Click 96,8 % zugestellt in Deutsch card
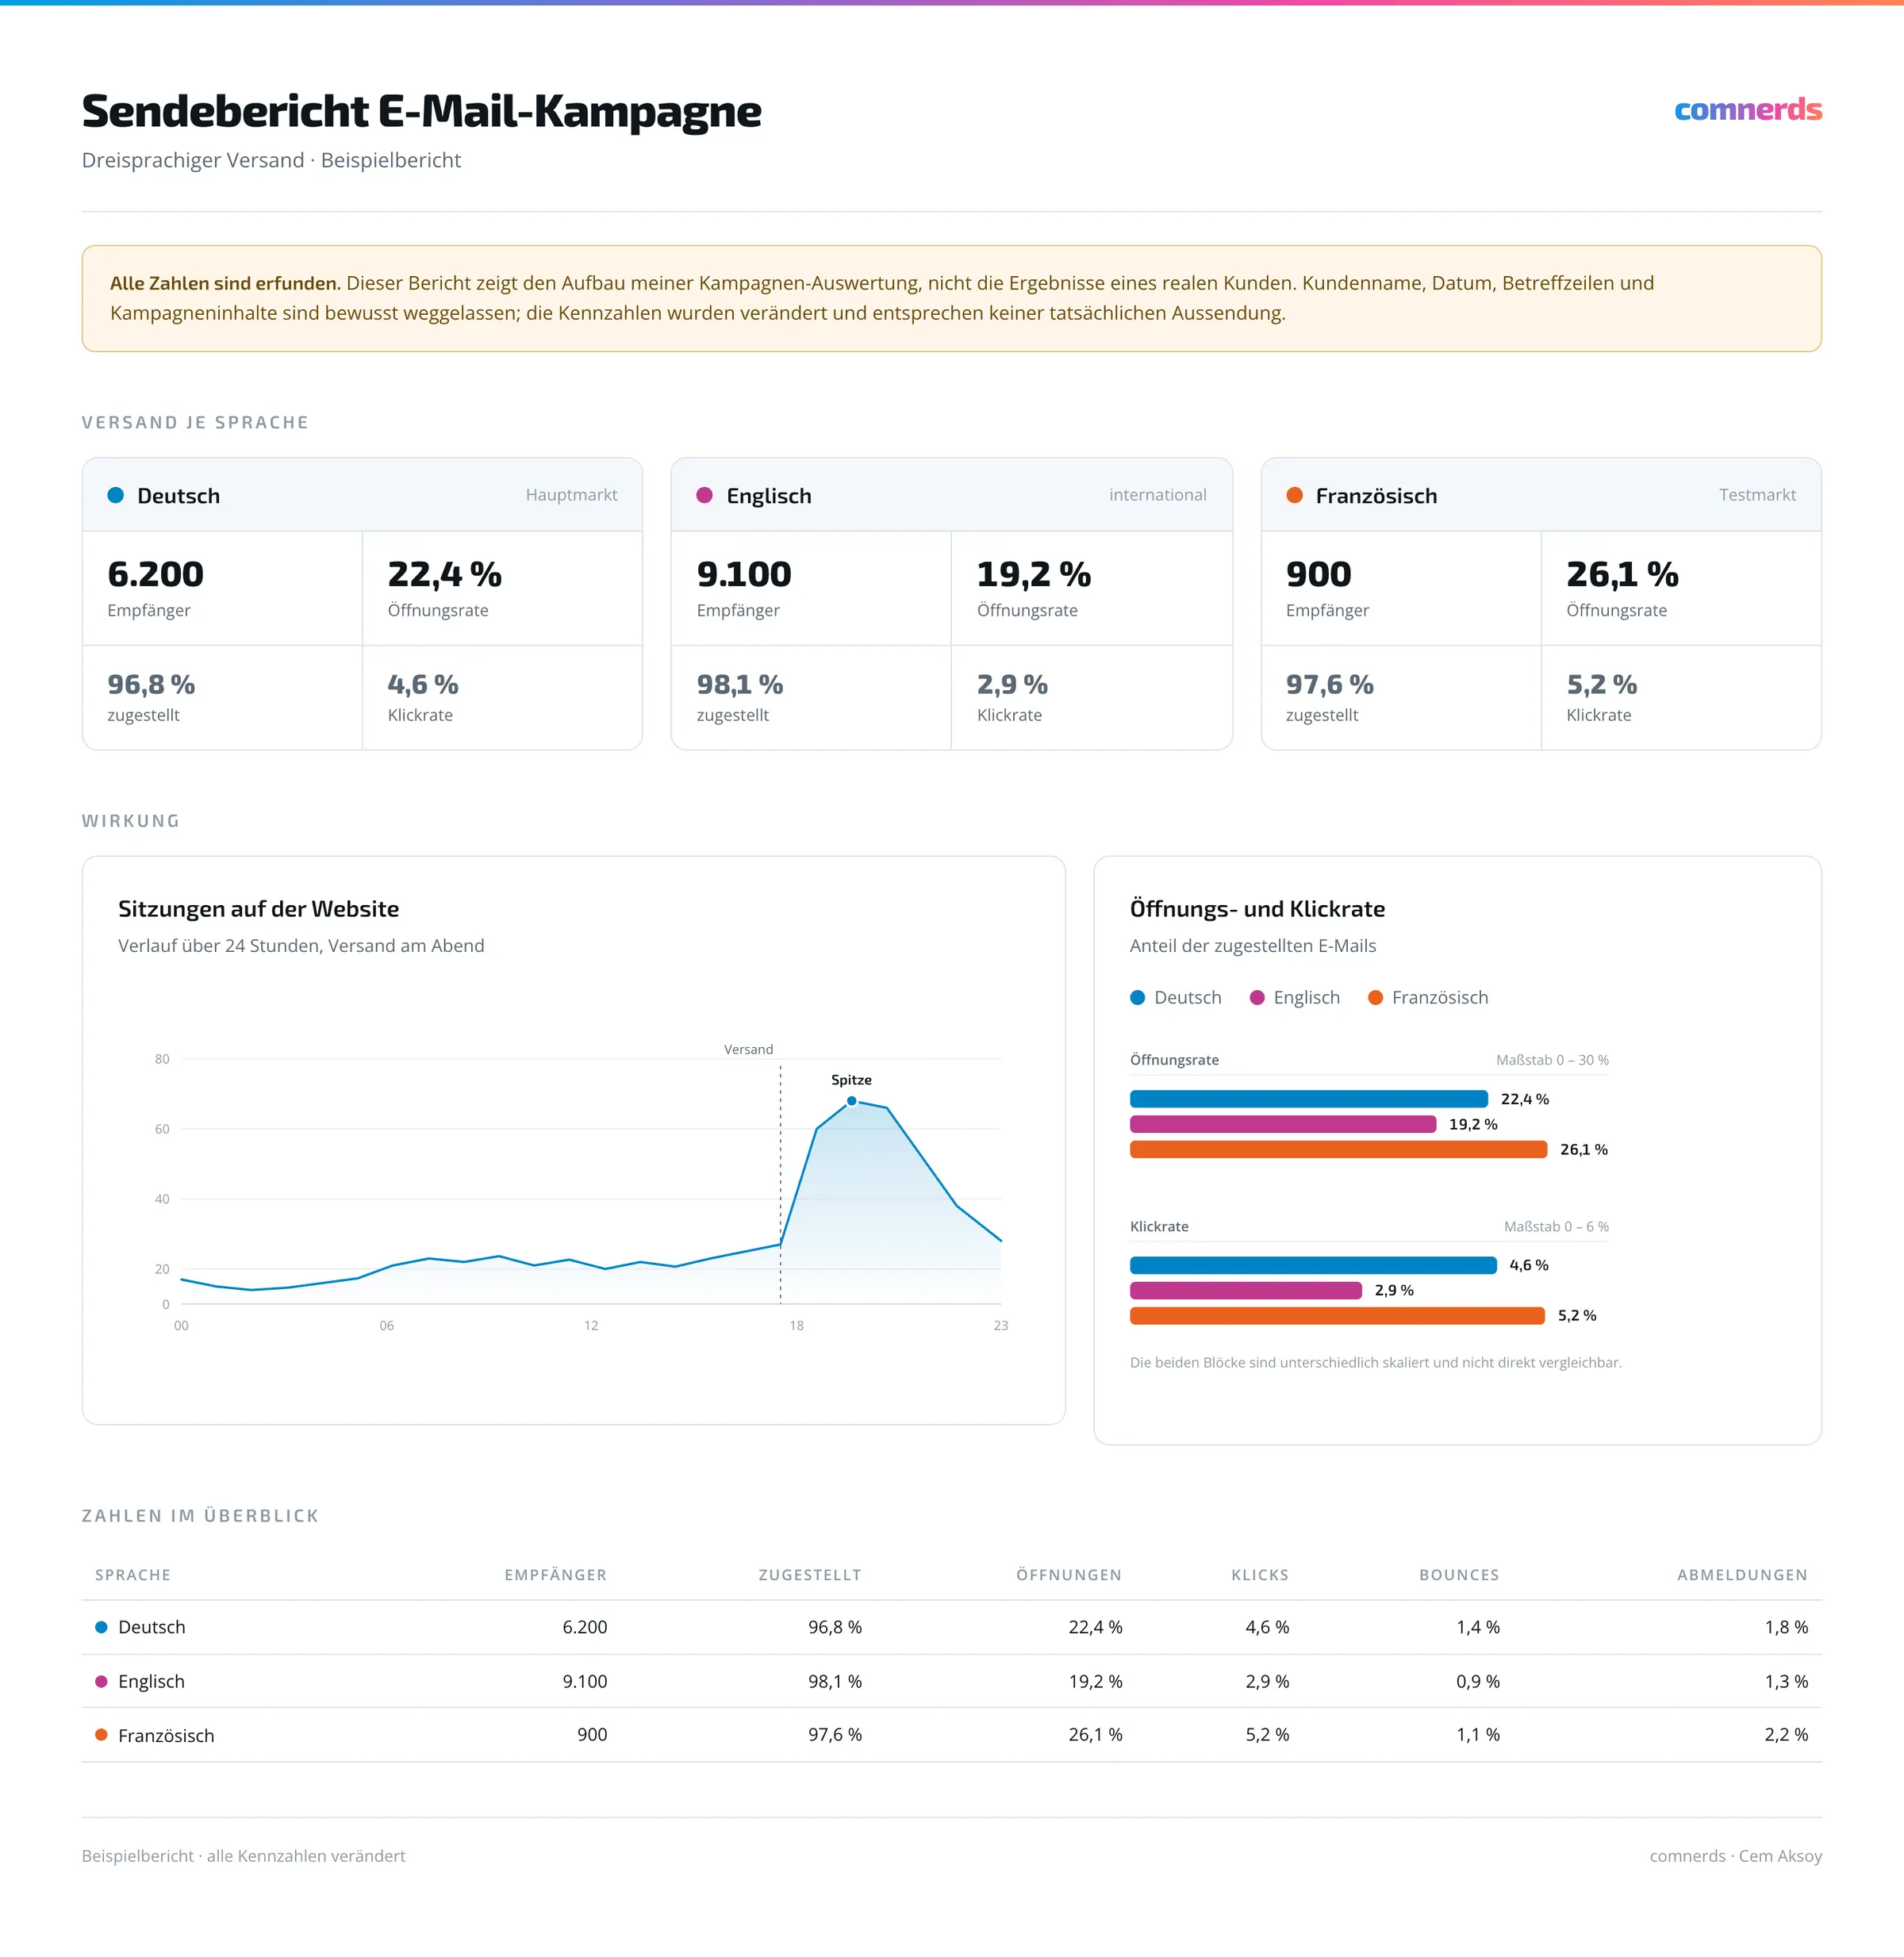This screenshot has width=1904, height=1957. [x=151, y=684]
